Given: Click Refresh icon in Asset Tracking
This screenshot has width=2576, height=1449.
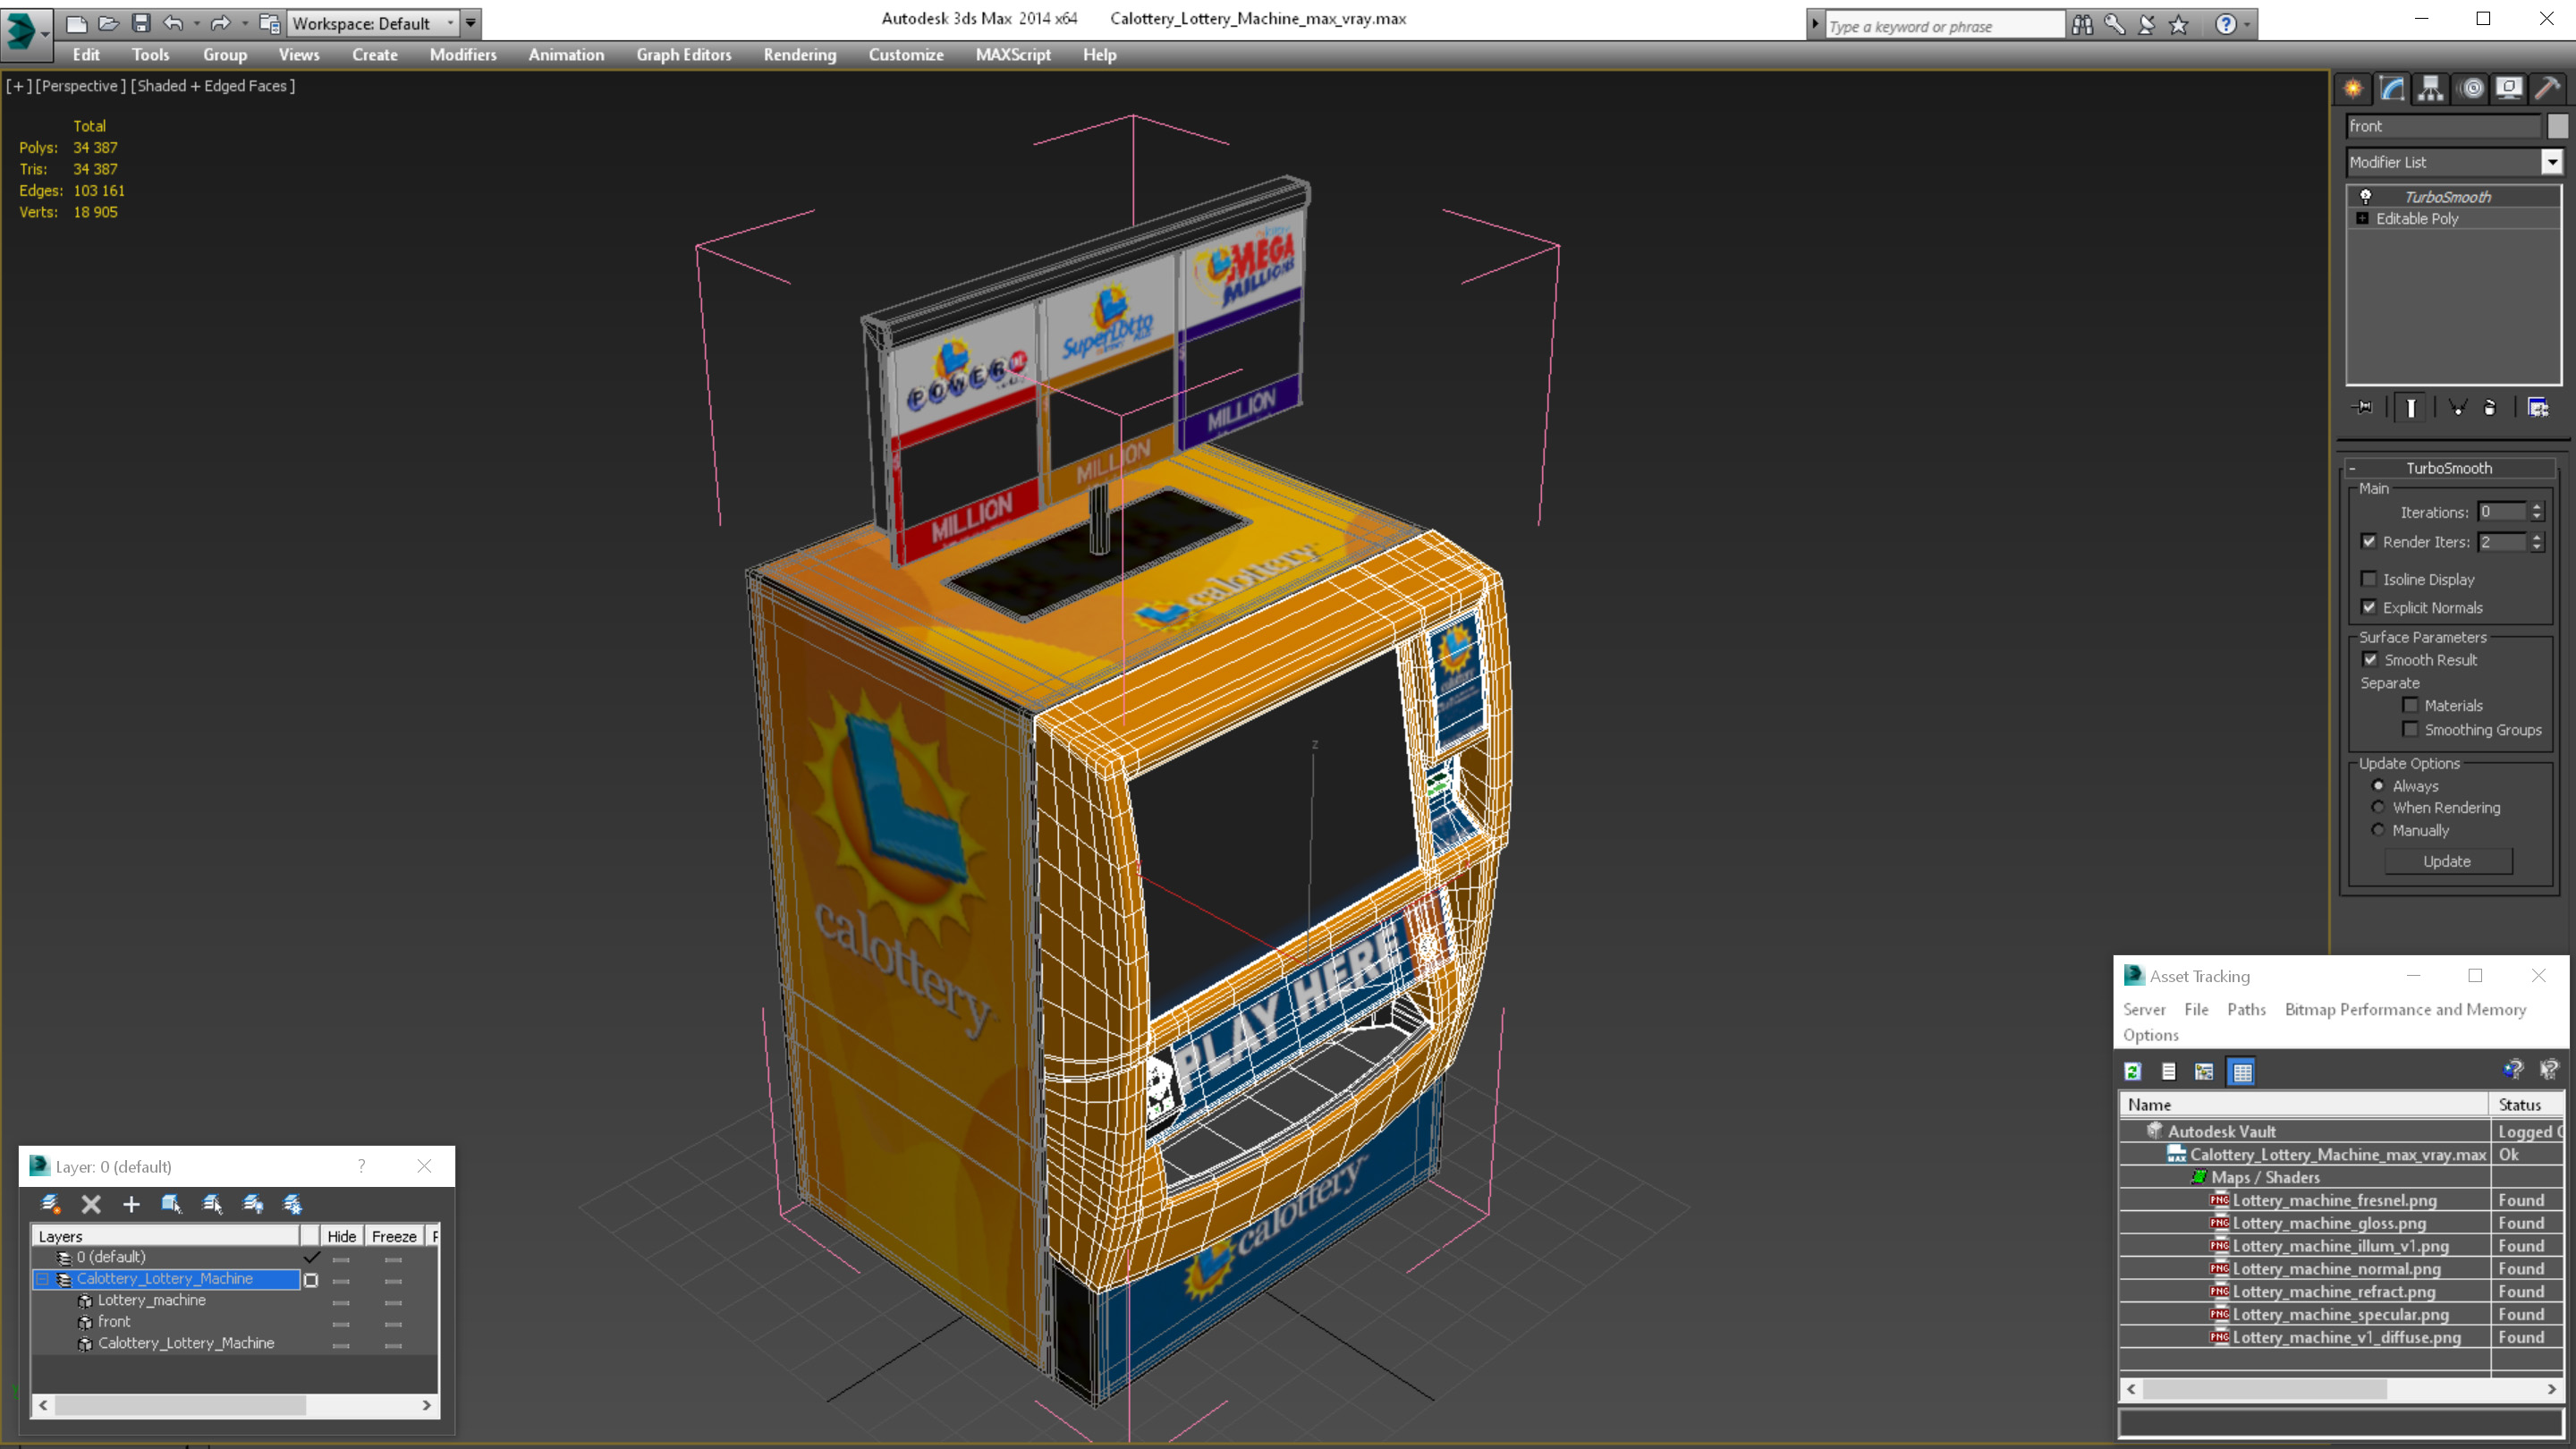Looking at the screenshot, I should 2133,1071.
